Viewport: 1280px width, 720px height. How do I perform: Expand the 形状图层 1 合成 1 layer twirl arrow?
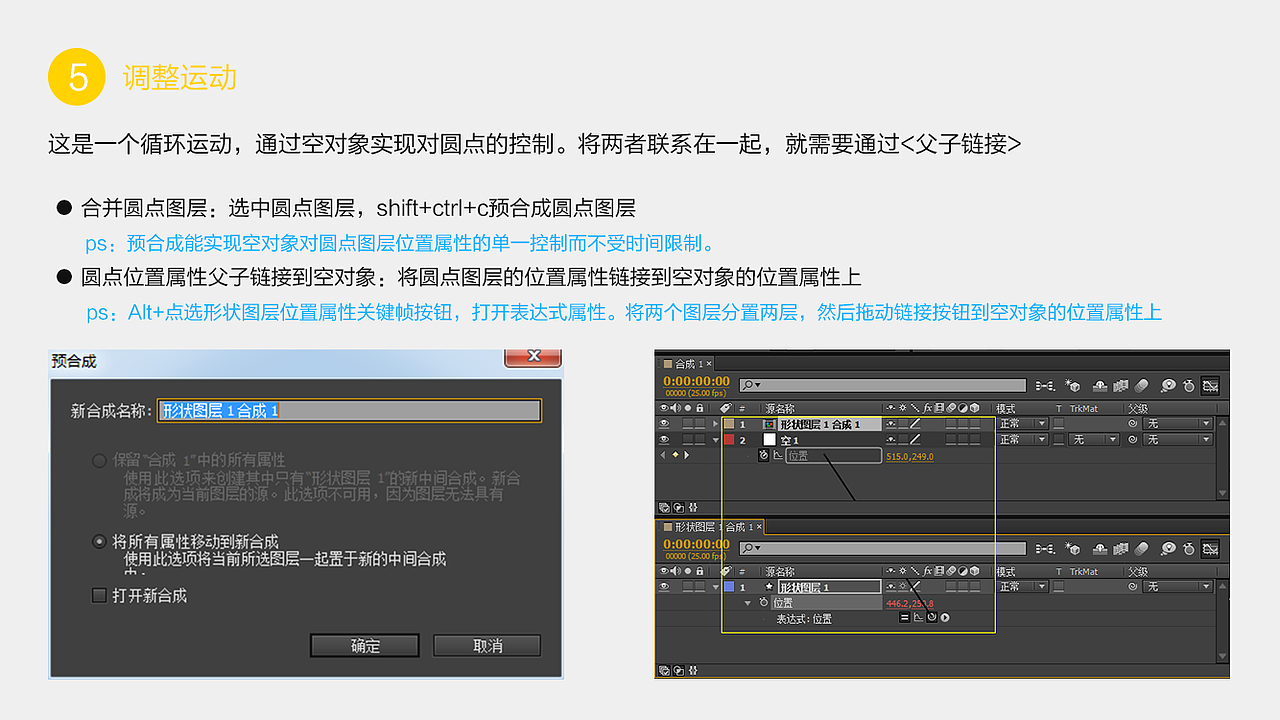point(715,424)
